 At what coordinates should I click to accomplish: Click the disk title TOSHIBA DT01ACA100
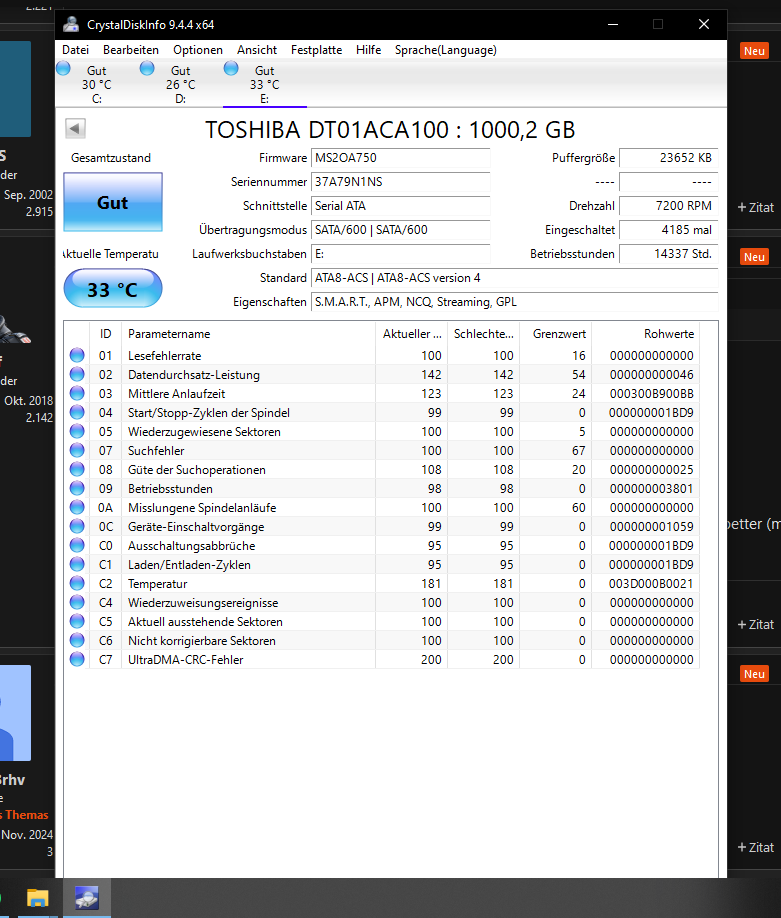[x=390, y=130]
